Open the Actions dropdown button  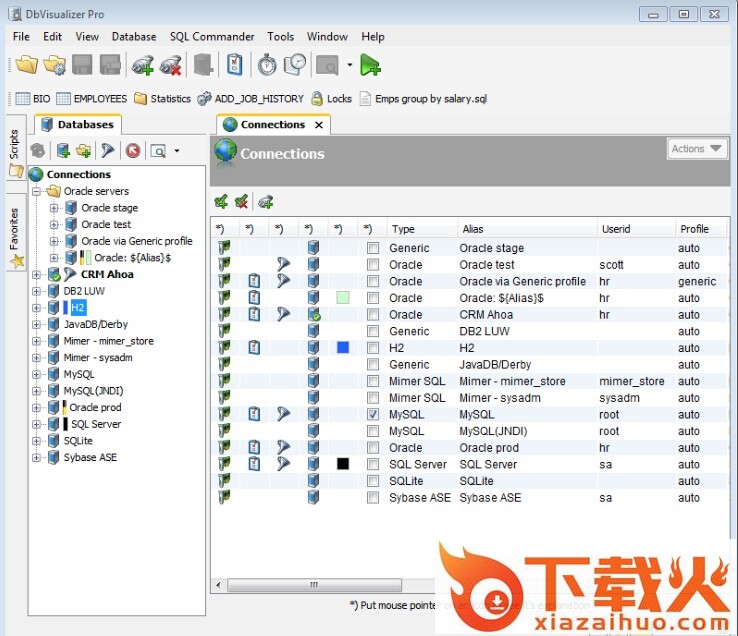pos(697,149)
